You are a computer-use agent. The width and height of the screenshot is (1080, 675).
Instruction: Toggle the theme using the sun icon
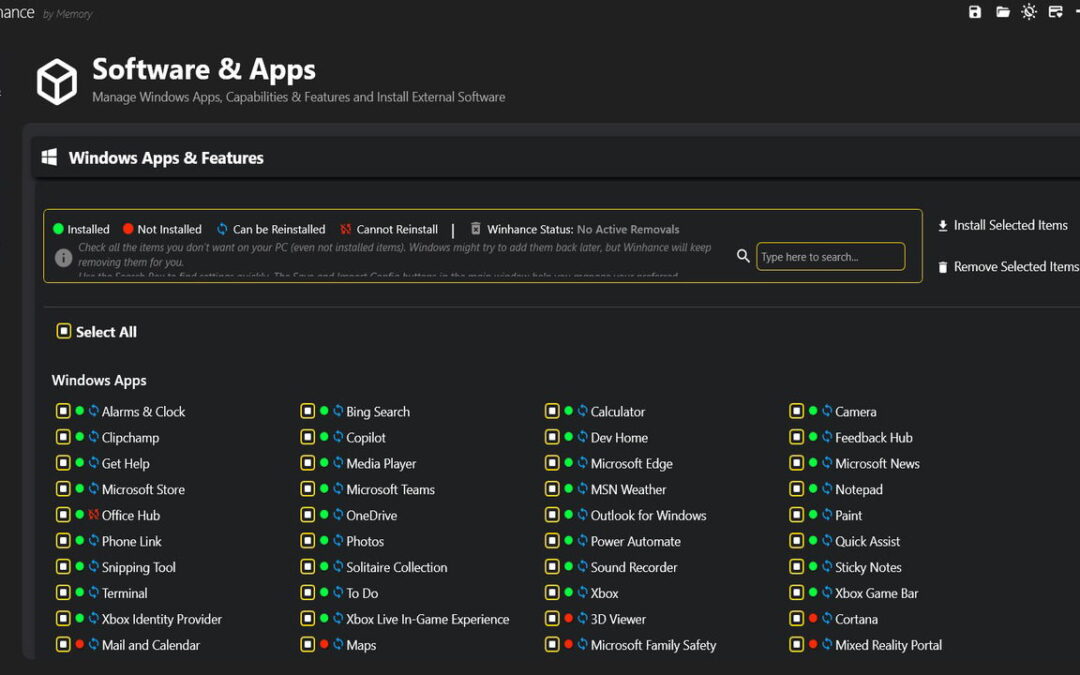pos(1029,12)
